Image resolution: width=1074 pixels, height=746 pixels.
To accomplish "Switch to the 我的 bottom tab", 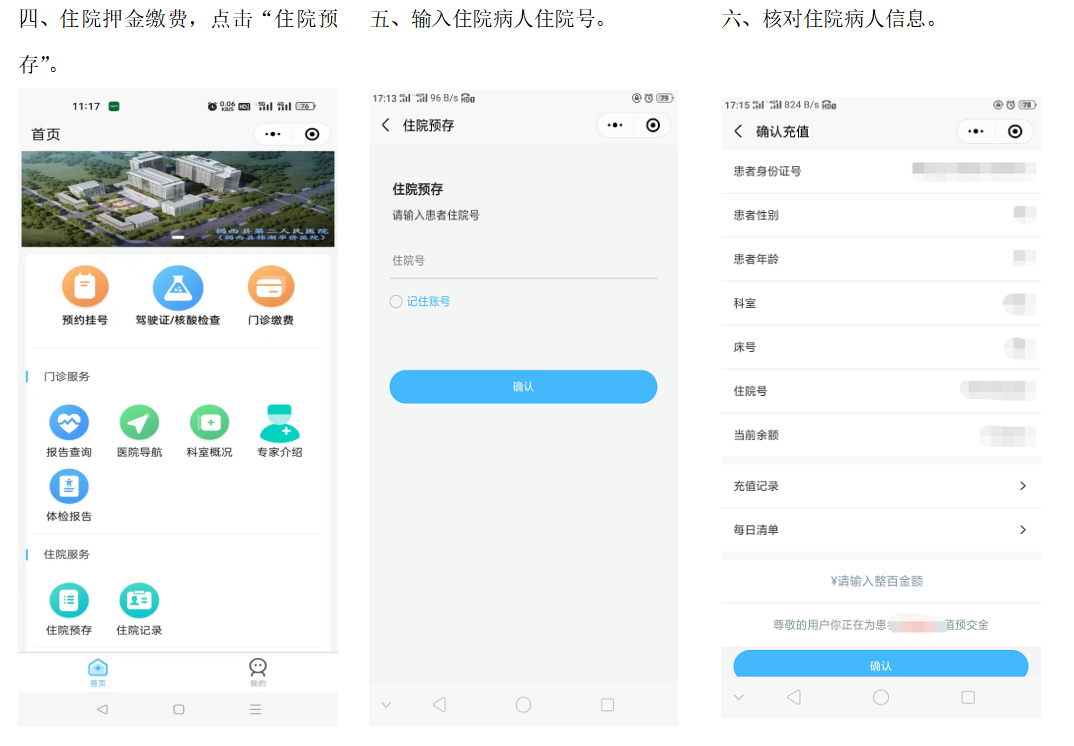I will pyautogui.click(x=258, y=672).
